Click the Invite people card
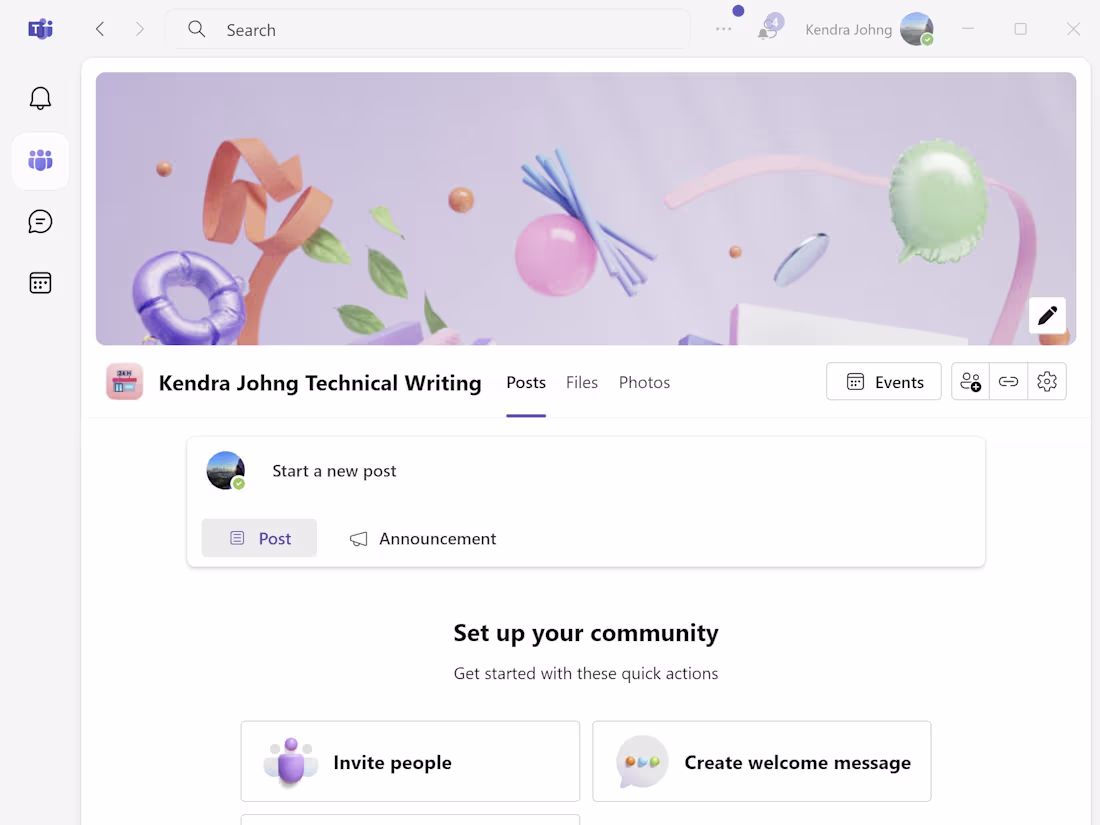 (x=410, y=761)
